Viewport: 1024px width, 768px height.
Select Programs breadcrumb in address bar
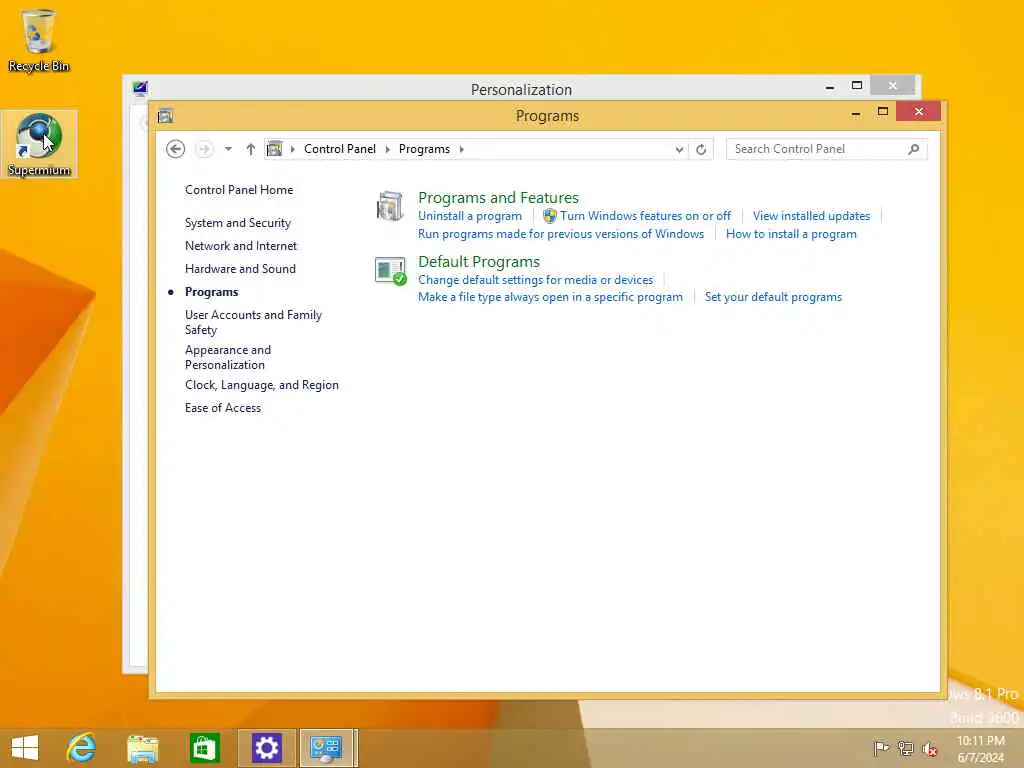coord(424,149)
